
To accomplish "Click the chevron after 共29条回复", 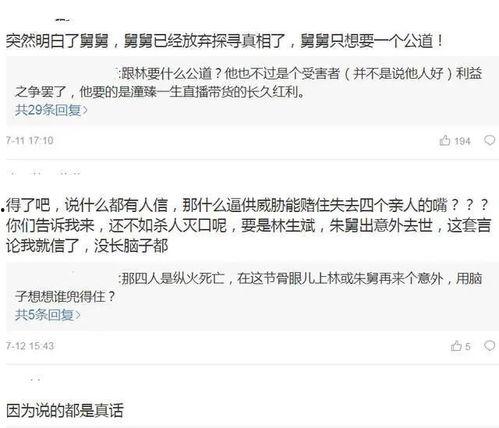I will [x=85, y=110].
